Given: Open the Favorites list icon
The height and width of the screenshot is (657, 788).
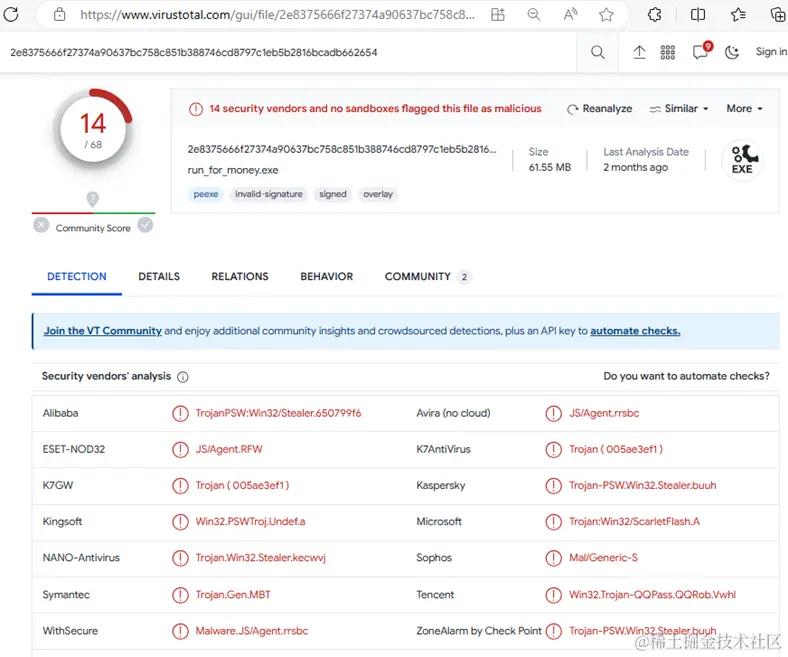Looking at the screenshot, I should [x=738, y=15].
